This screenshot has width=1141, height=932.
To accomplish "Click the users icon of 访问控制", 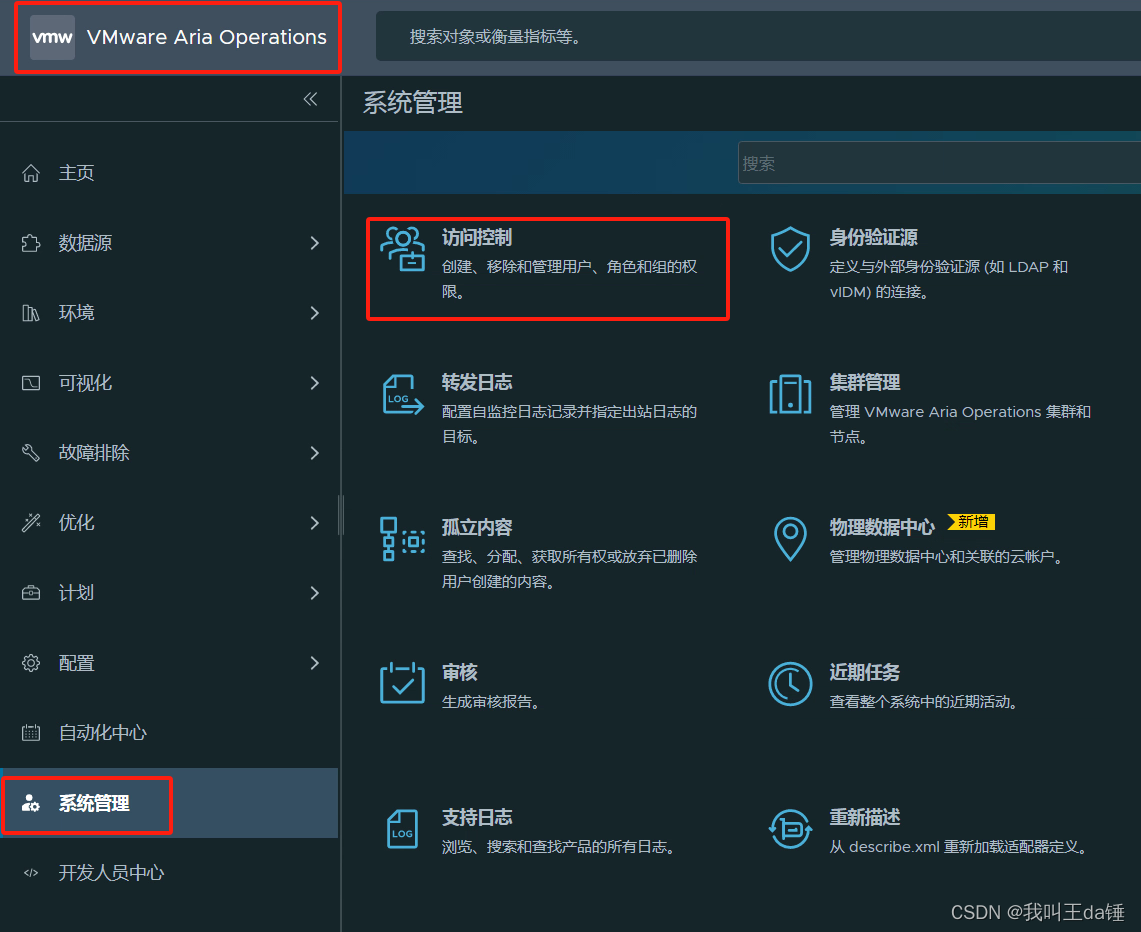I will (x=402, y=249).
